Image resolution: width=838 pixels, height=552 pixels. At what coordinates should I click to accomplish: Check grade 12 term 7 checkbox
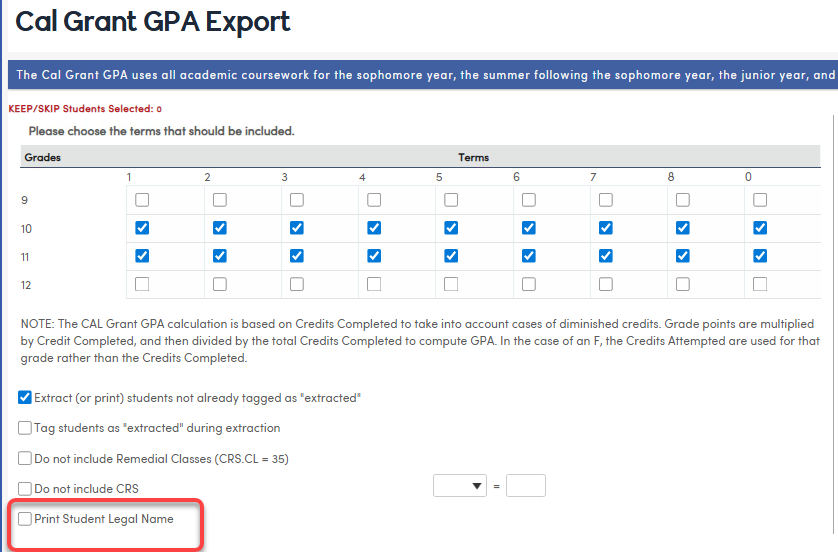pyautogui.click(x=606, y=284)
